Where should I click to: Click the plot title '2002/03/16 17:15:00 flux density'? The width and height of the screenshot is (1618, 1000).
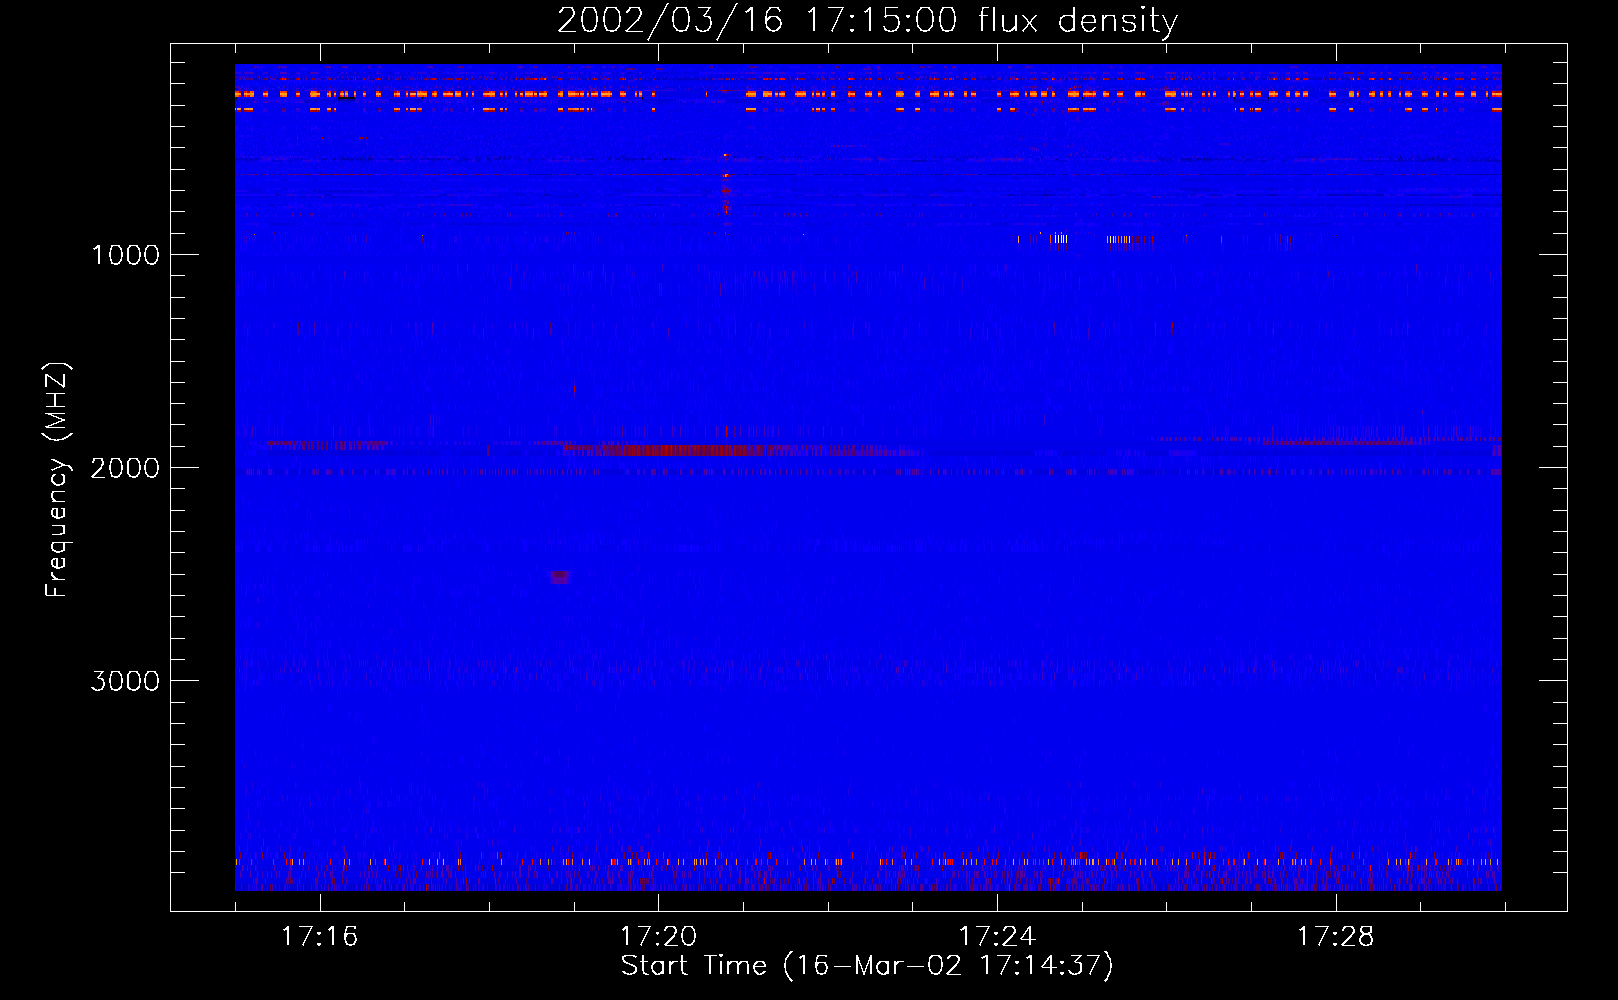click(x=867, y=20)
